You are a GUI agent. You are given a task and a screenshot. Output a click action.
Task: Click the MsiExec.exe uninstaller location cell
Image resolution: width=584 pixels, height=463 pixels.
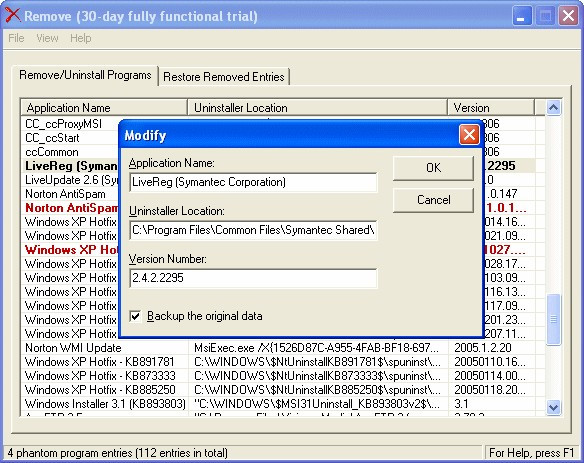pos(317,348)
